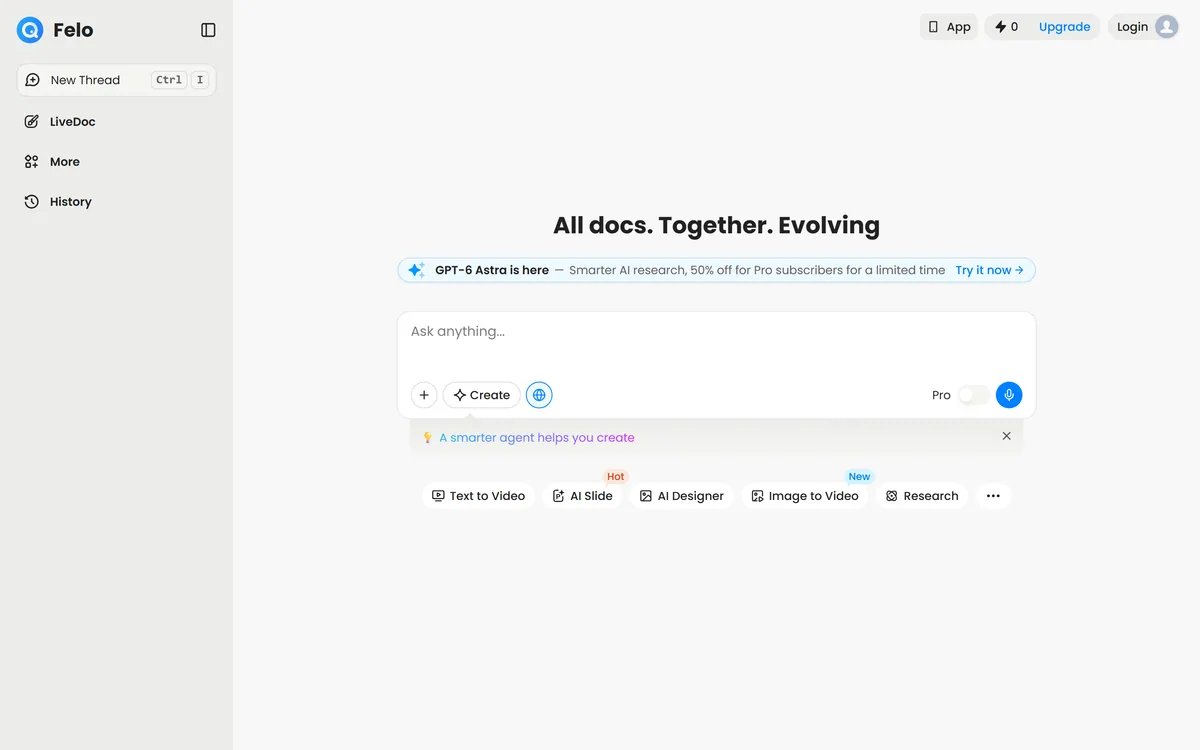Click the microphone voice input button
The image size is (1200, 750).
pos(1009,395)
